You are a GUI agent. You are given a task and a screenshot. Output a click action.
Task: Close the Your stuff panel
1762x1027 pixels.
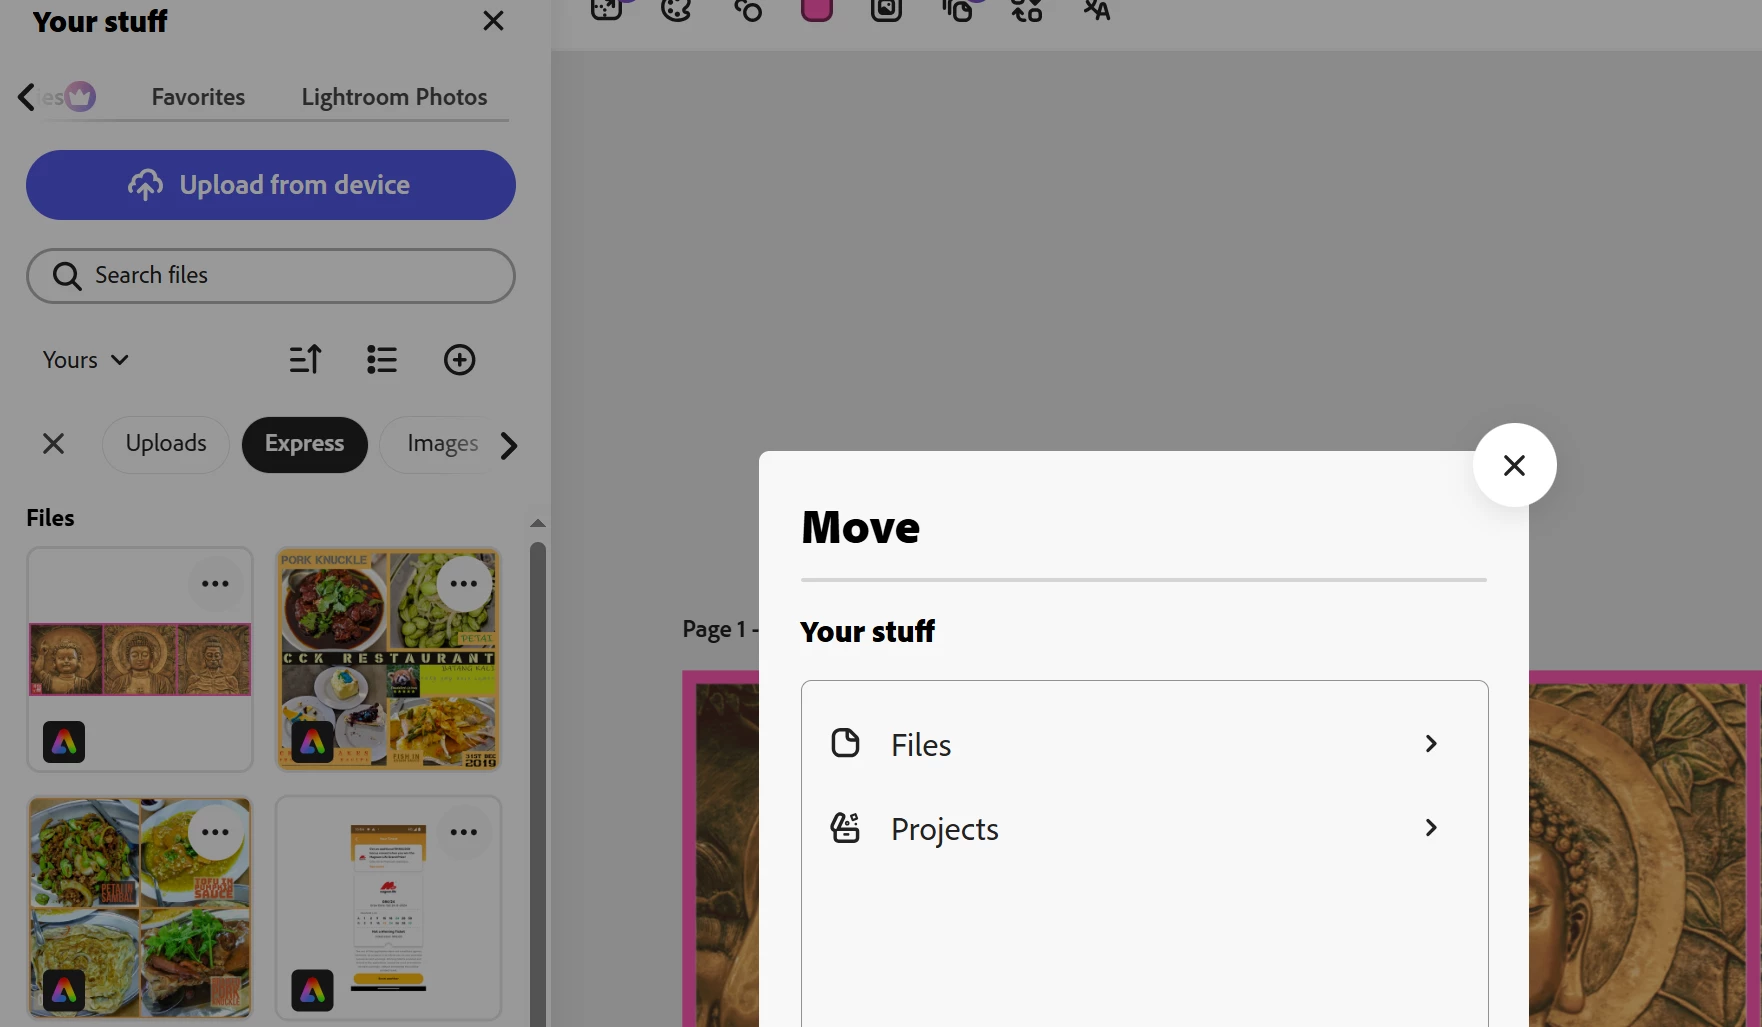point(493,21)
